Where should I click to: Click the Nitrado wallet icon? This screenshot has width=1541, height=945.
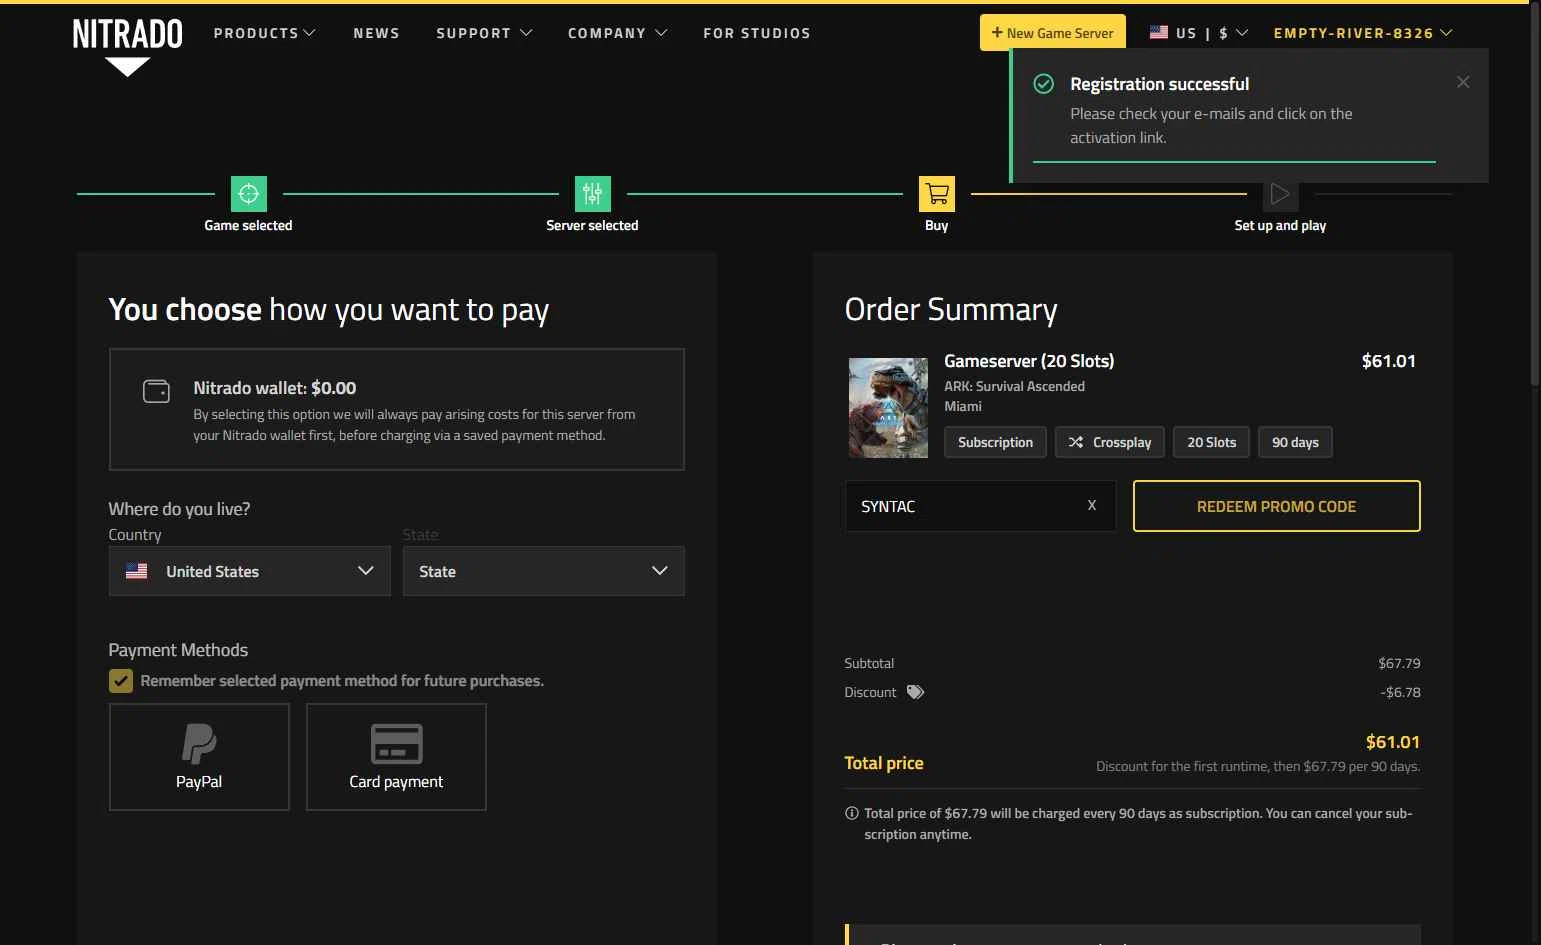pyautogui.click(x=156, y=391)
